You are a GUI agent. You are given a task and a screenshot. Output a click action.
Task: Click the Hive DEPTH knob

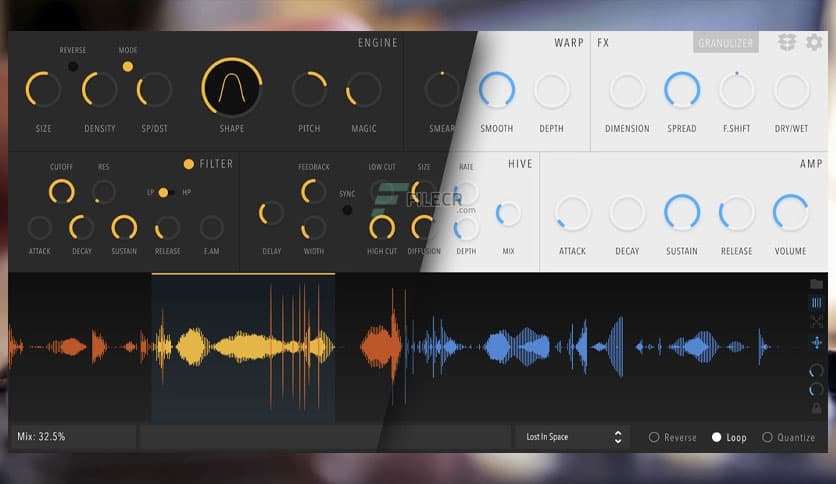click(x=466, y=228)
